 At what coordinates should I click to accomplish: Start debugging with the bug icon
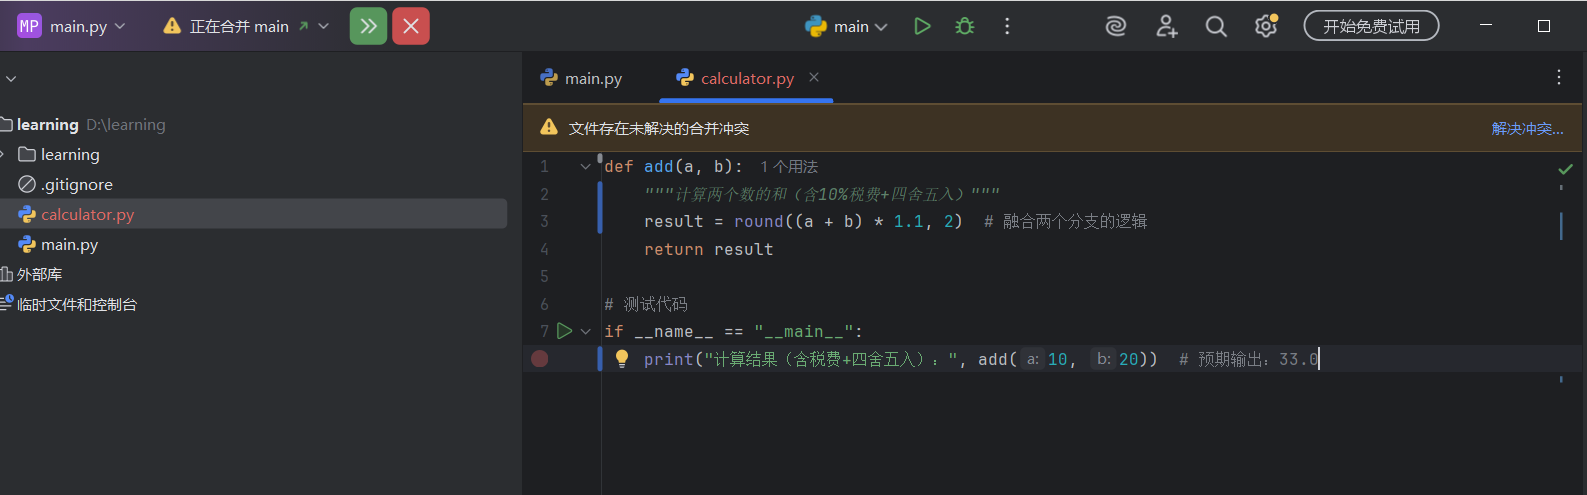(x=965, y=27)
